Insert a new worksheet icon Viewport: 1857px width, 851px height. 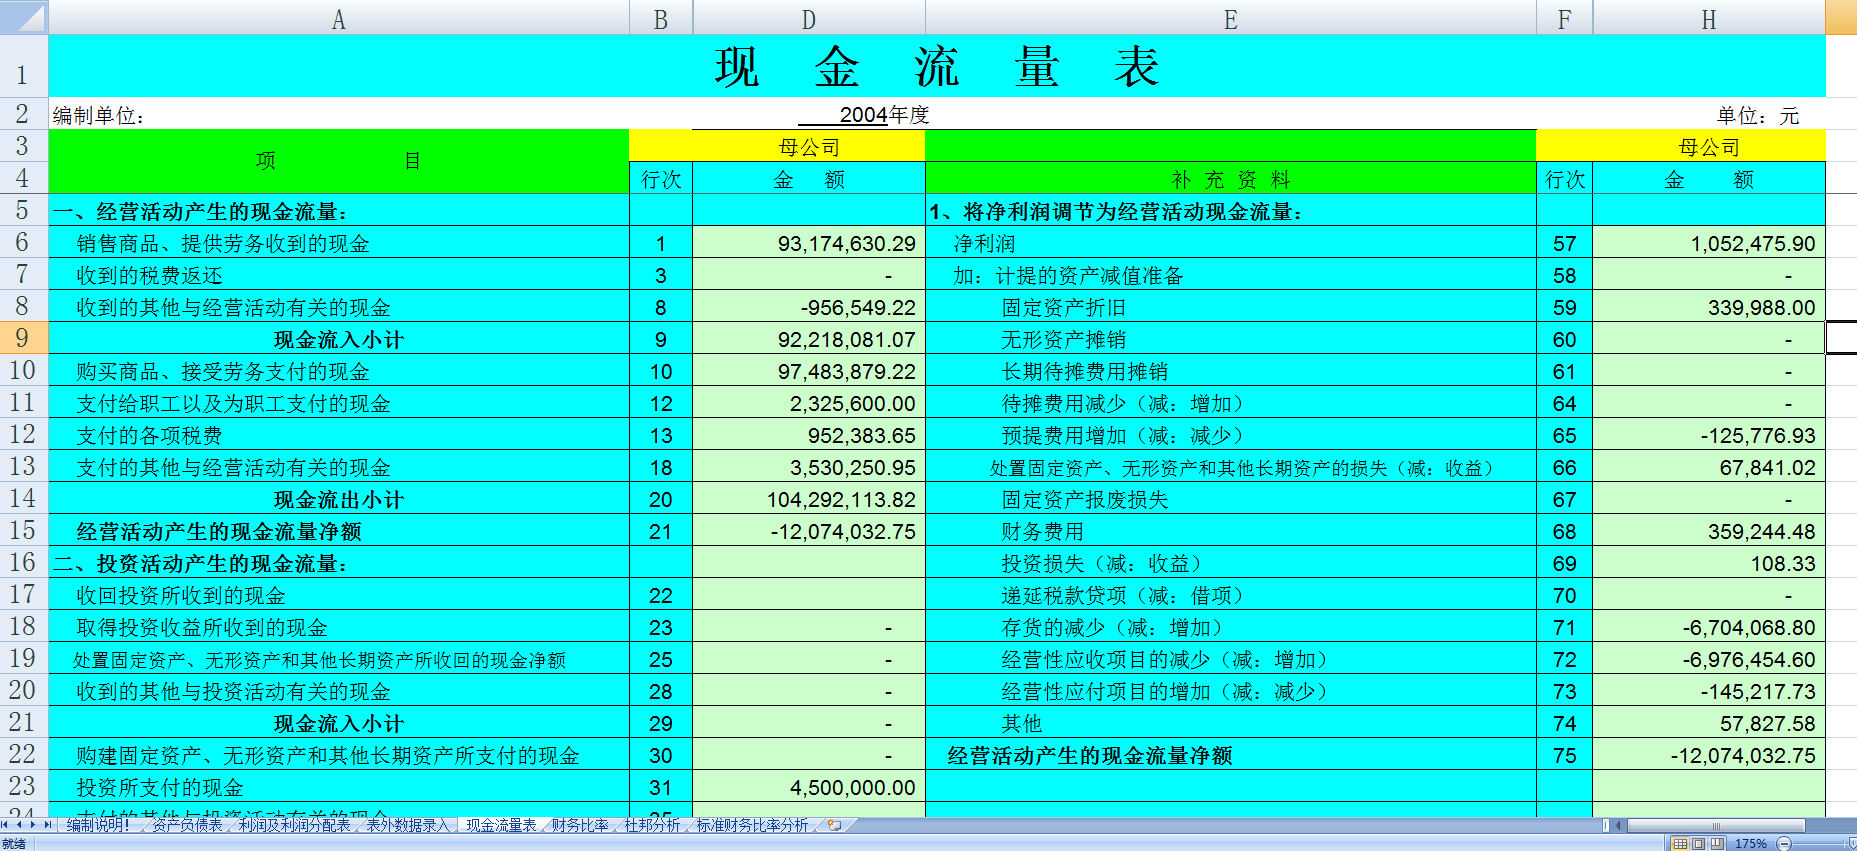834,825
